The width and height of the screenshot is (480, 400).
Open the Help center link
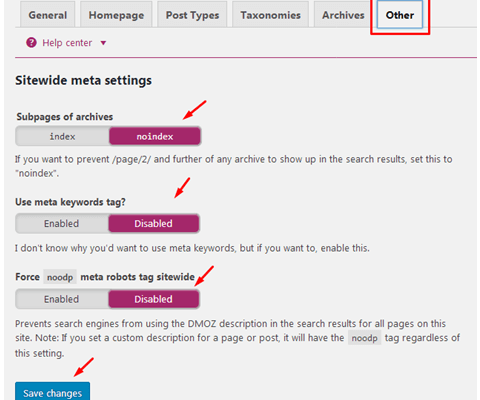coord(67,43)
